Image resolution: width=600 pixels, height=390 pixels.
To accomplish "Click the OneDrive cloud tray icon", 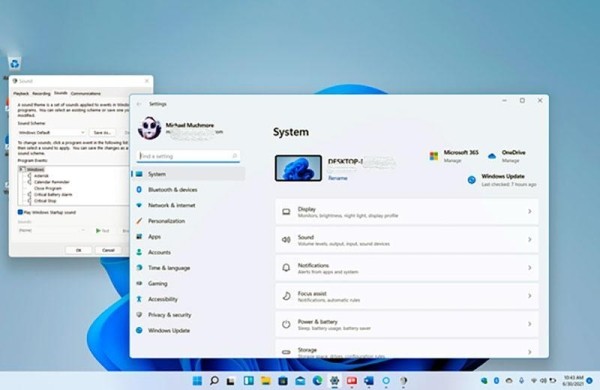I will 509,380.
